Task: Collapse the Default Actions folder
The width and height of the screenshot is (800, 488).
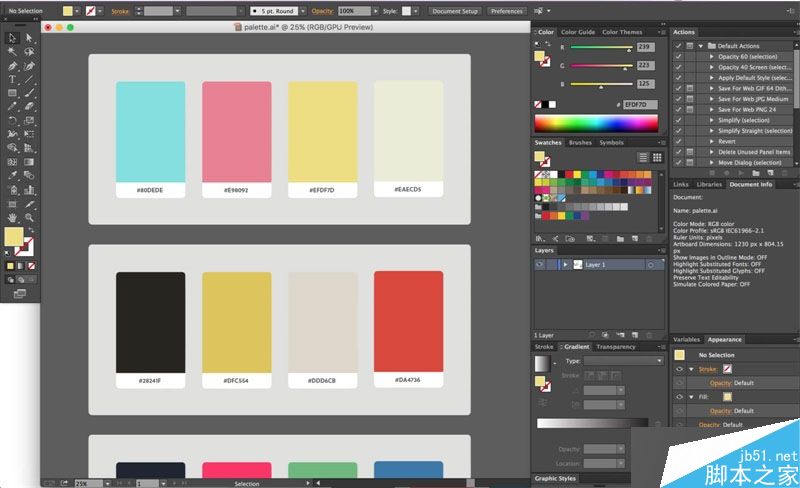Action: click(701, 46)
